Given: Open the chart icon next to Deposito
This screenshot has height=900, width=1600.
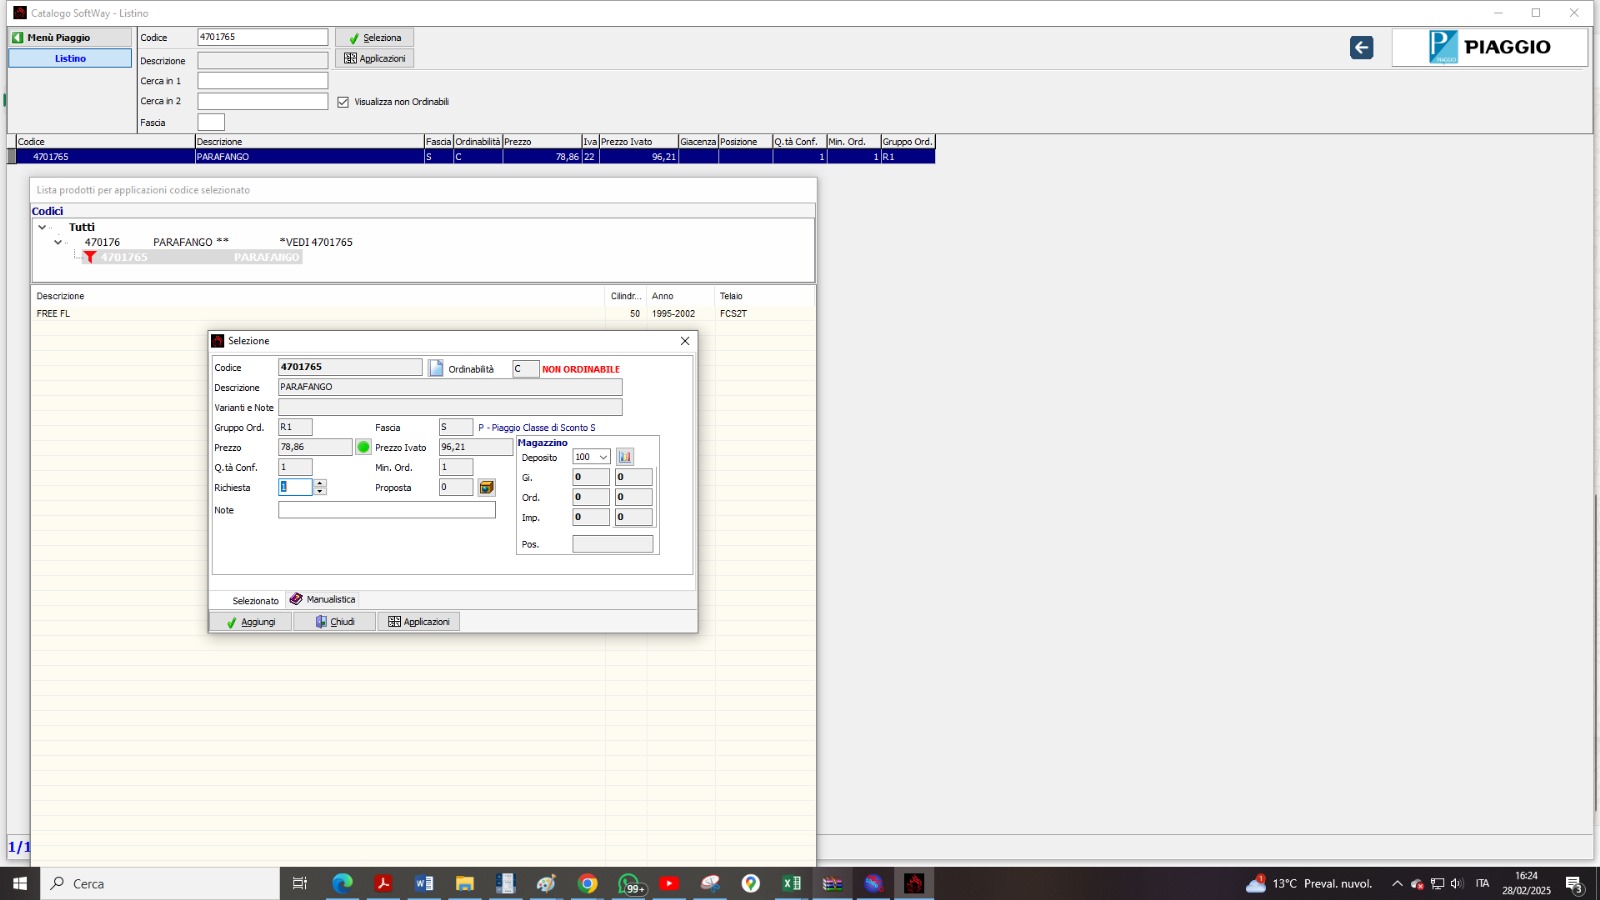Looking at the screenshot, I should point(625,457).
